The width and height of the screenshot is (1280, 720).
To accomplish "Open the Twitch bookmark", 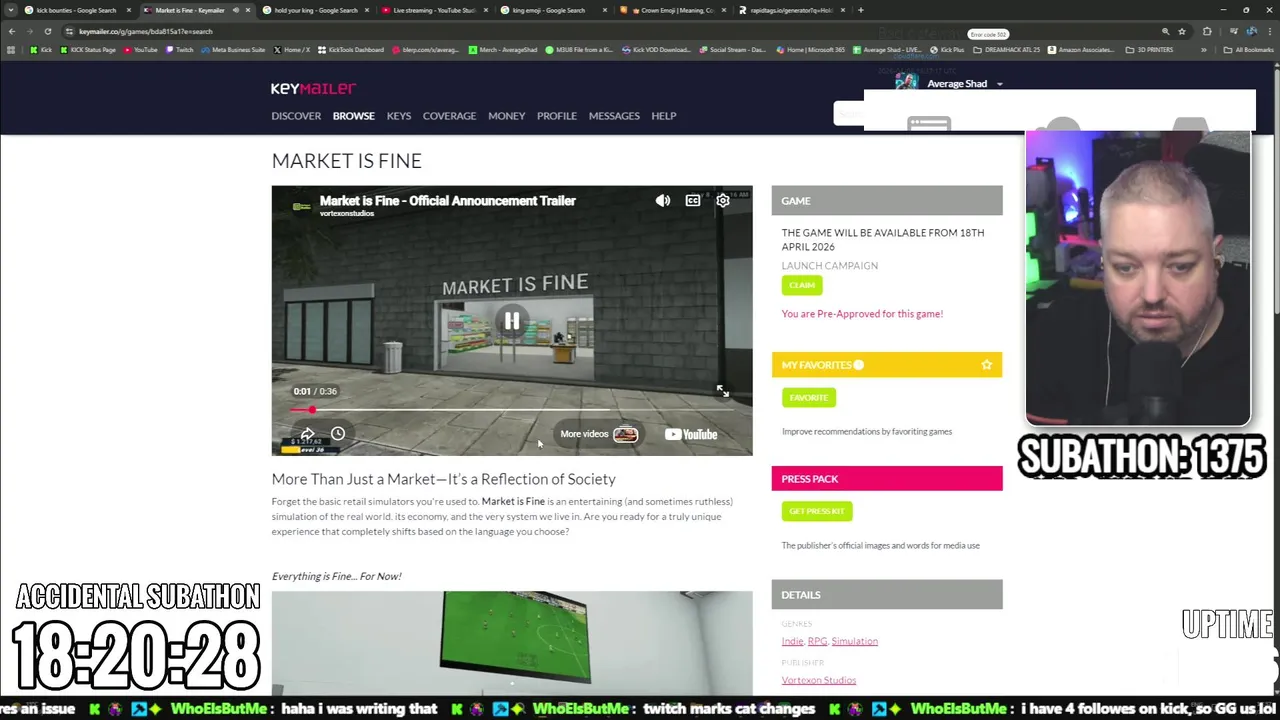I will pyautogui.click(x=180, y=50).
